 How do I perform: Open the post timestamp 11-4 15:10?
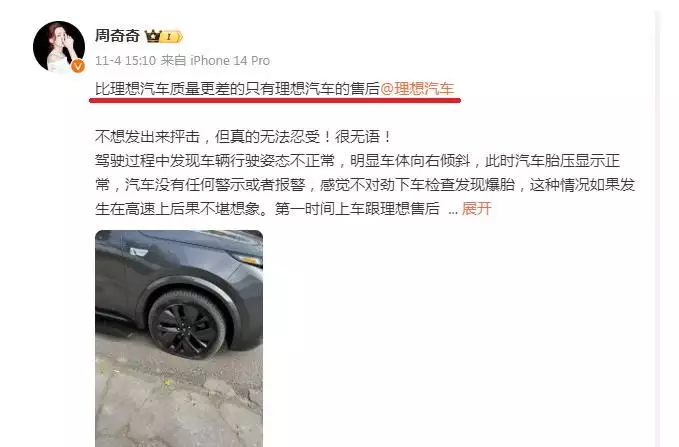125,60
